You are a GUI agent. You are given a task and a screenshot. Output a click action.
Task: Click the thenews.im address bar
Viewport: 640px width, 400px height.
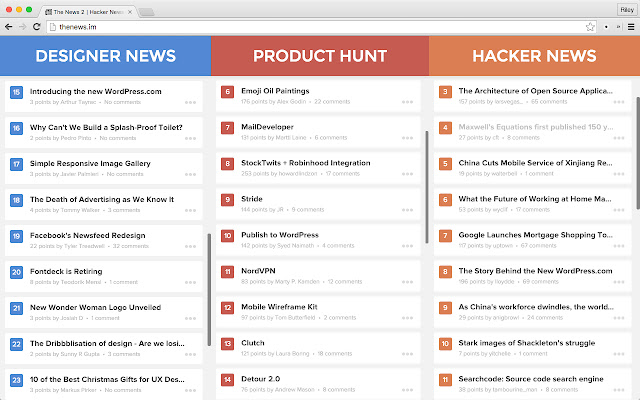[x=300, y=26]
